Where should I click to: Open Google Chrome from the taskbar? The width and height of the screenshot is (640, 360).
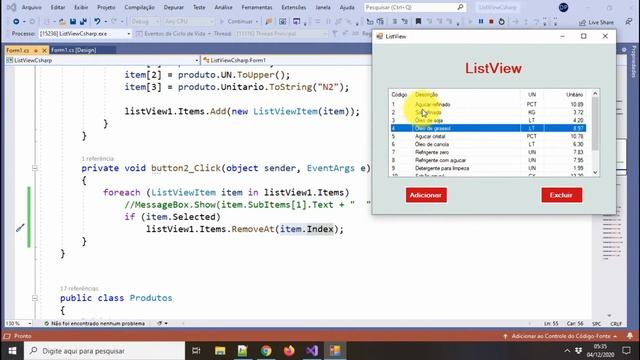[266, 351]
